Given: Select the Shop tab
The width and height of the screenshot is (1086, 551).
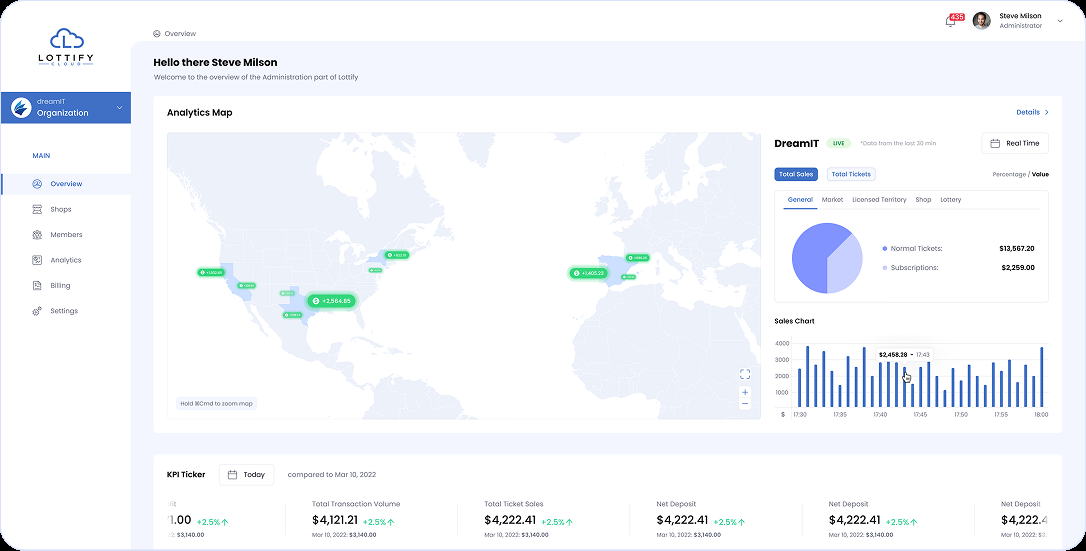Looking at the screenshot, I should pyautogui.click(x=923, y=199).
